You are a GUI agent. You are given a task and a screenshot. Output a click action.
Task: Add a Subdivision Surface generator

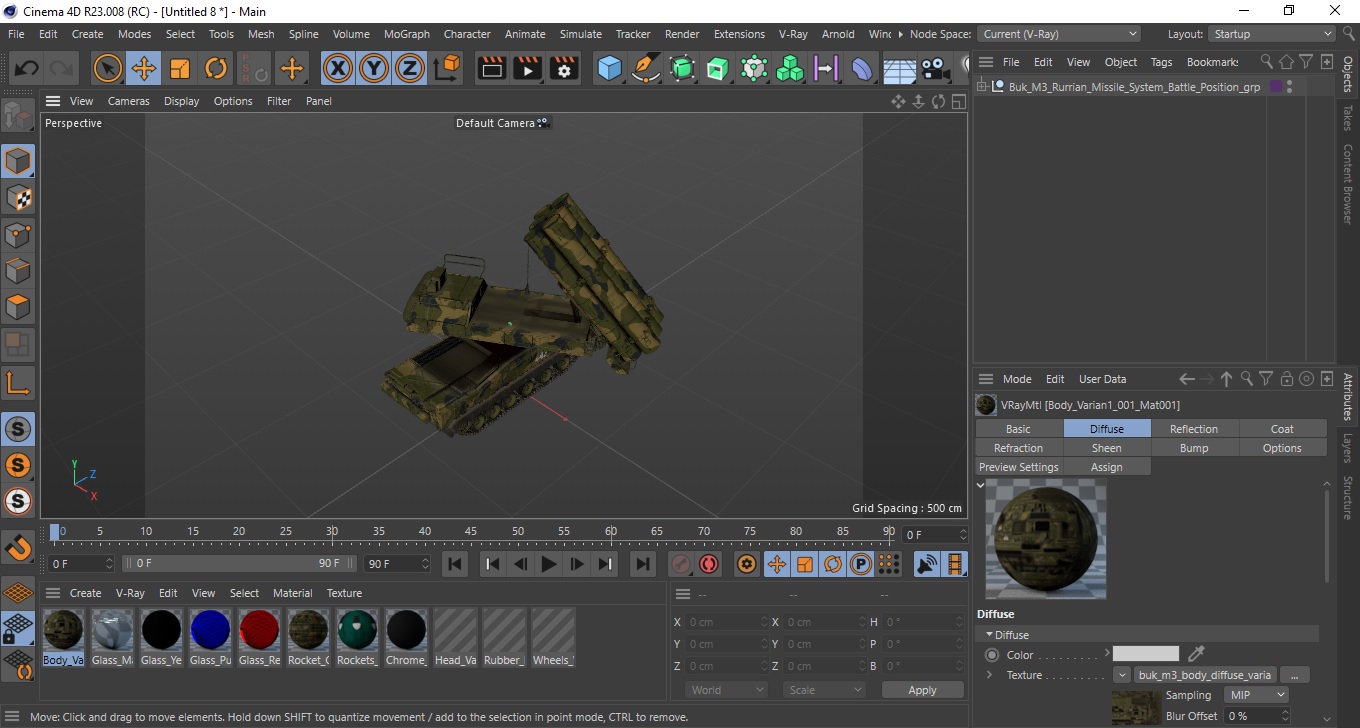(x=682, y=69)
